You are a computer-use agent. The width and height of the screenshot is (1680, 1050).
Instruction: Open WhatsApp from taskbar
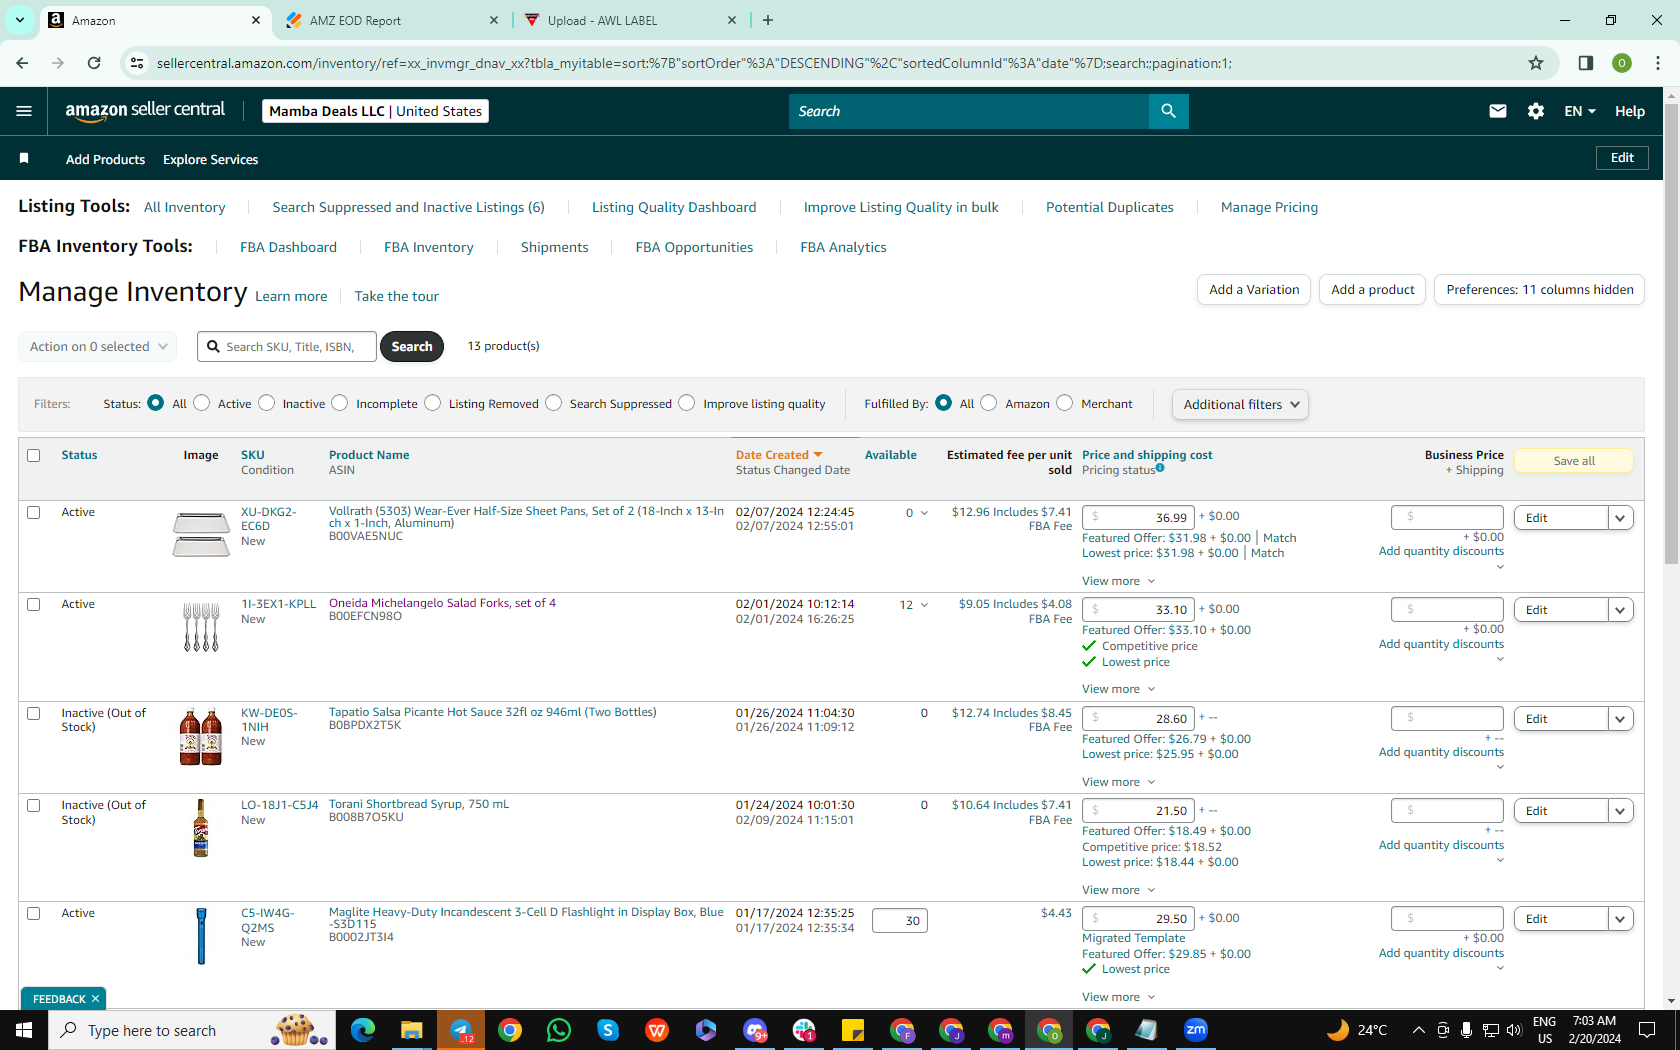559,1030
